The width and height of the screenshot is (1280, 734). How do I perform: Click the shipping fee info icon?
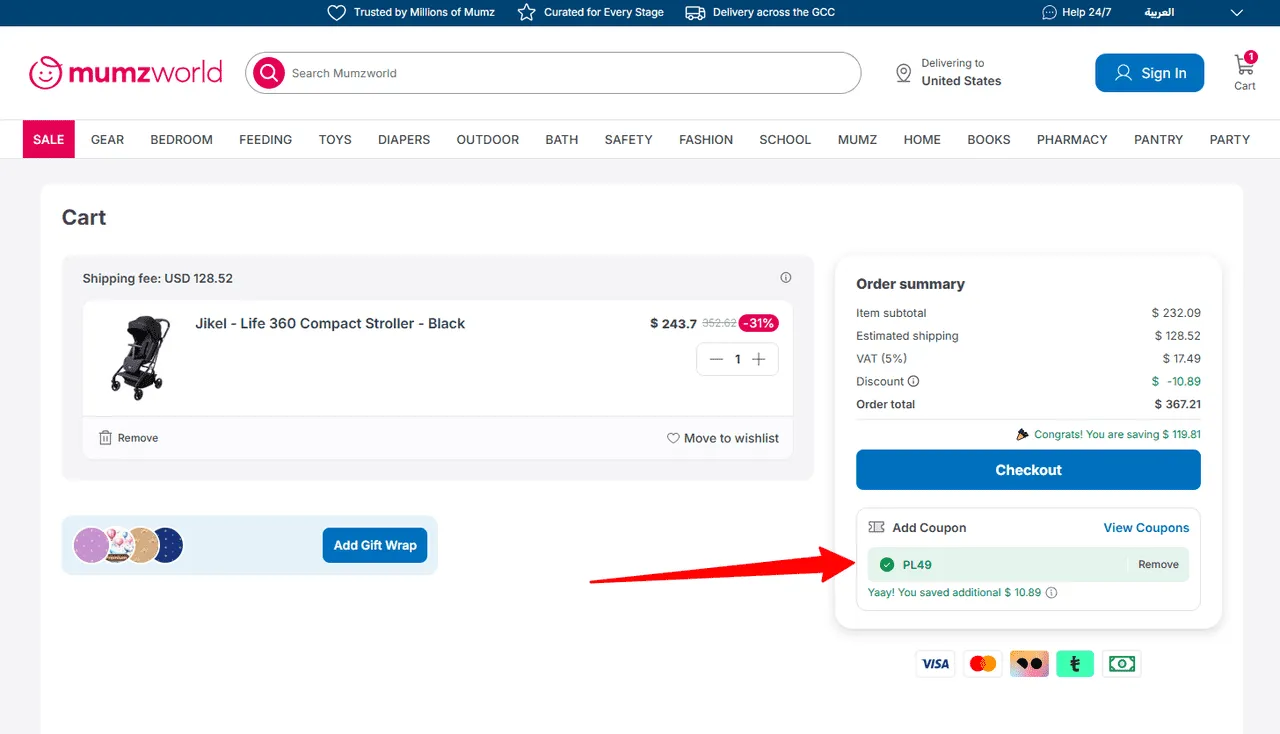[786, 278]
